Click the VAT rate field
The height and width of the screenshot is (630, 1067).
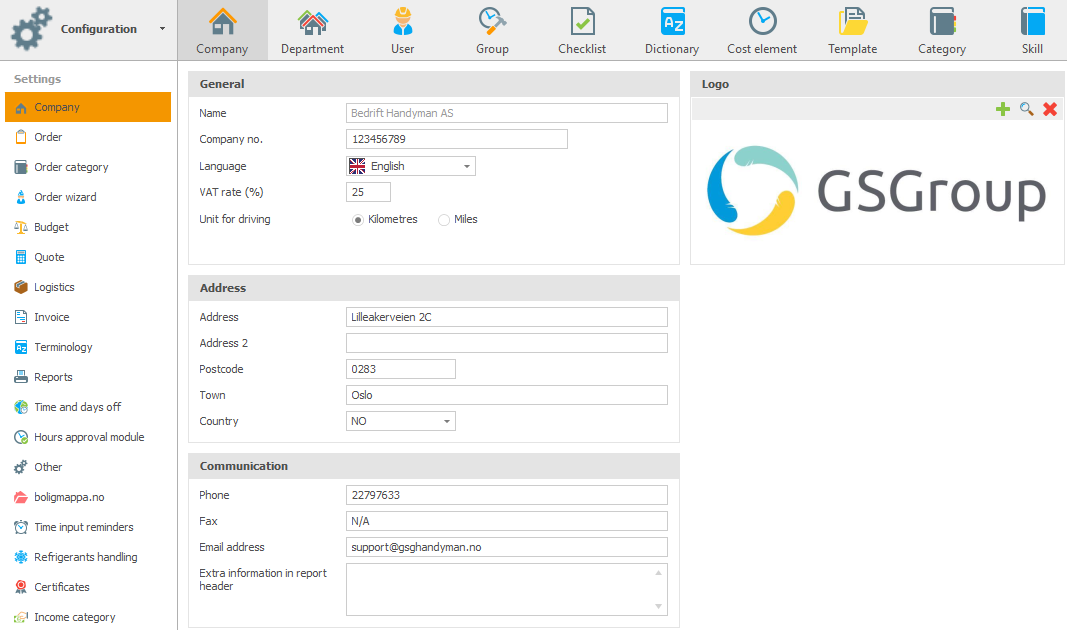click(x=368, y=192)
